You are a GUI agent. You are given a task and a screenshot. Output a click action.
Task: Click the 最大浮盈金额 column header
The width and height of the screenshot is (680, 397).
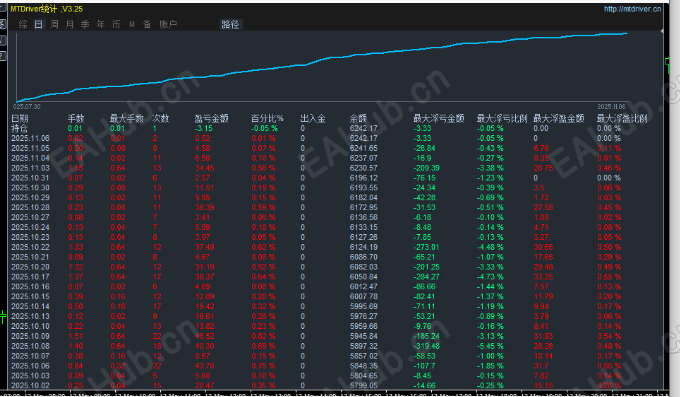[559, 118]
